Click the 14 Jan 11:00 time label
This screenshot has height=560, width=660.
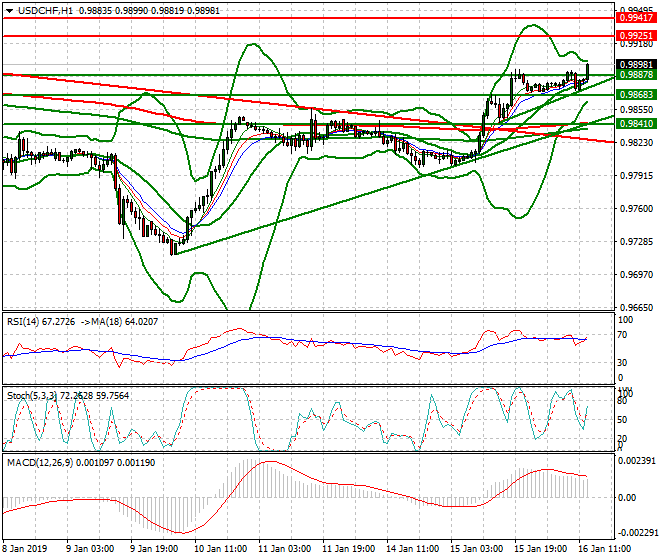[412, 549]
